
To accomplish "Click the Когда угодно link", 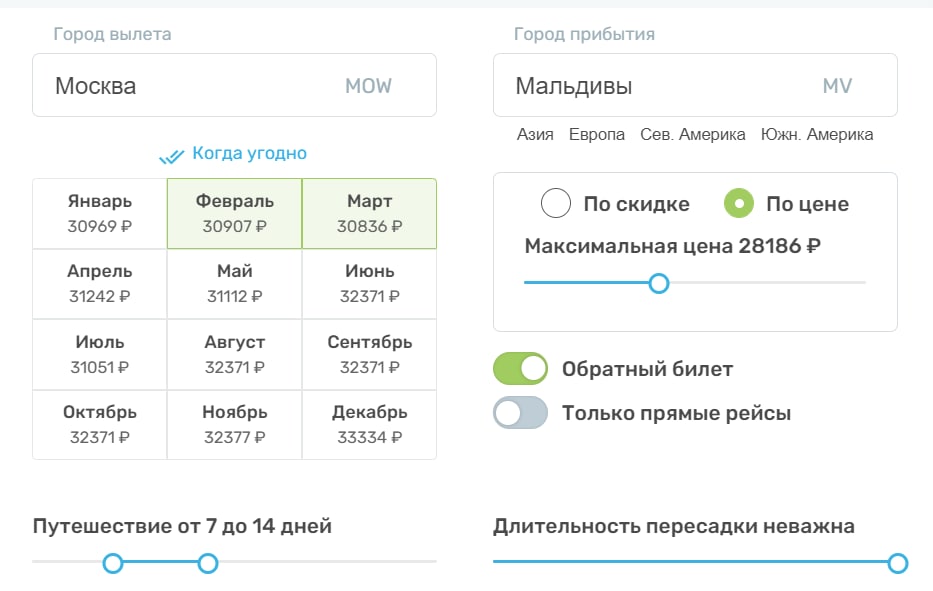I will 249,153.
